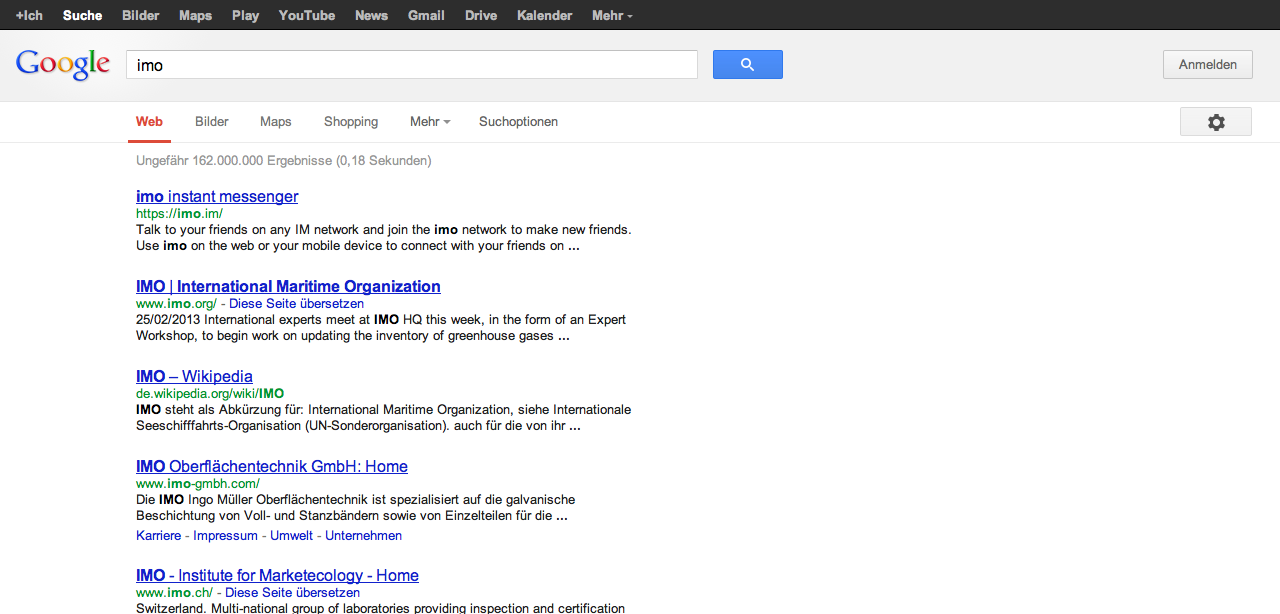
Task: Open IMO International Maritime Organization result
Action: [288, 287]
